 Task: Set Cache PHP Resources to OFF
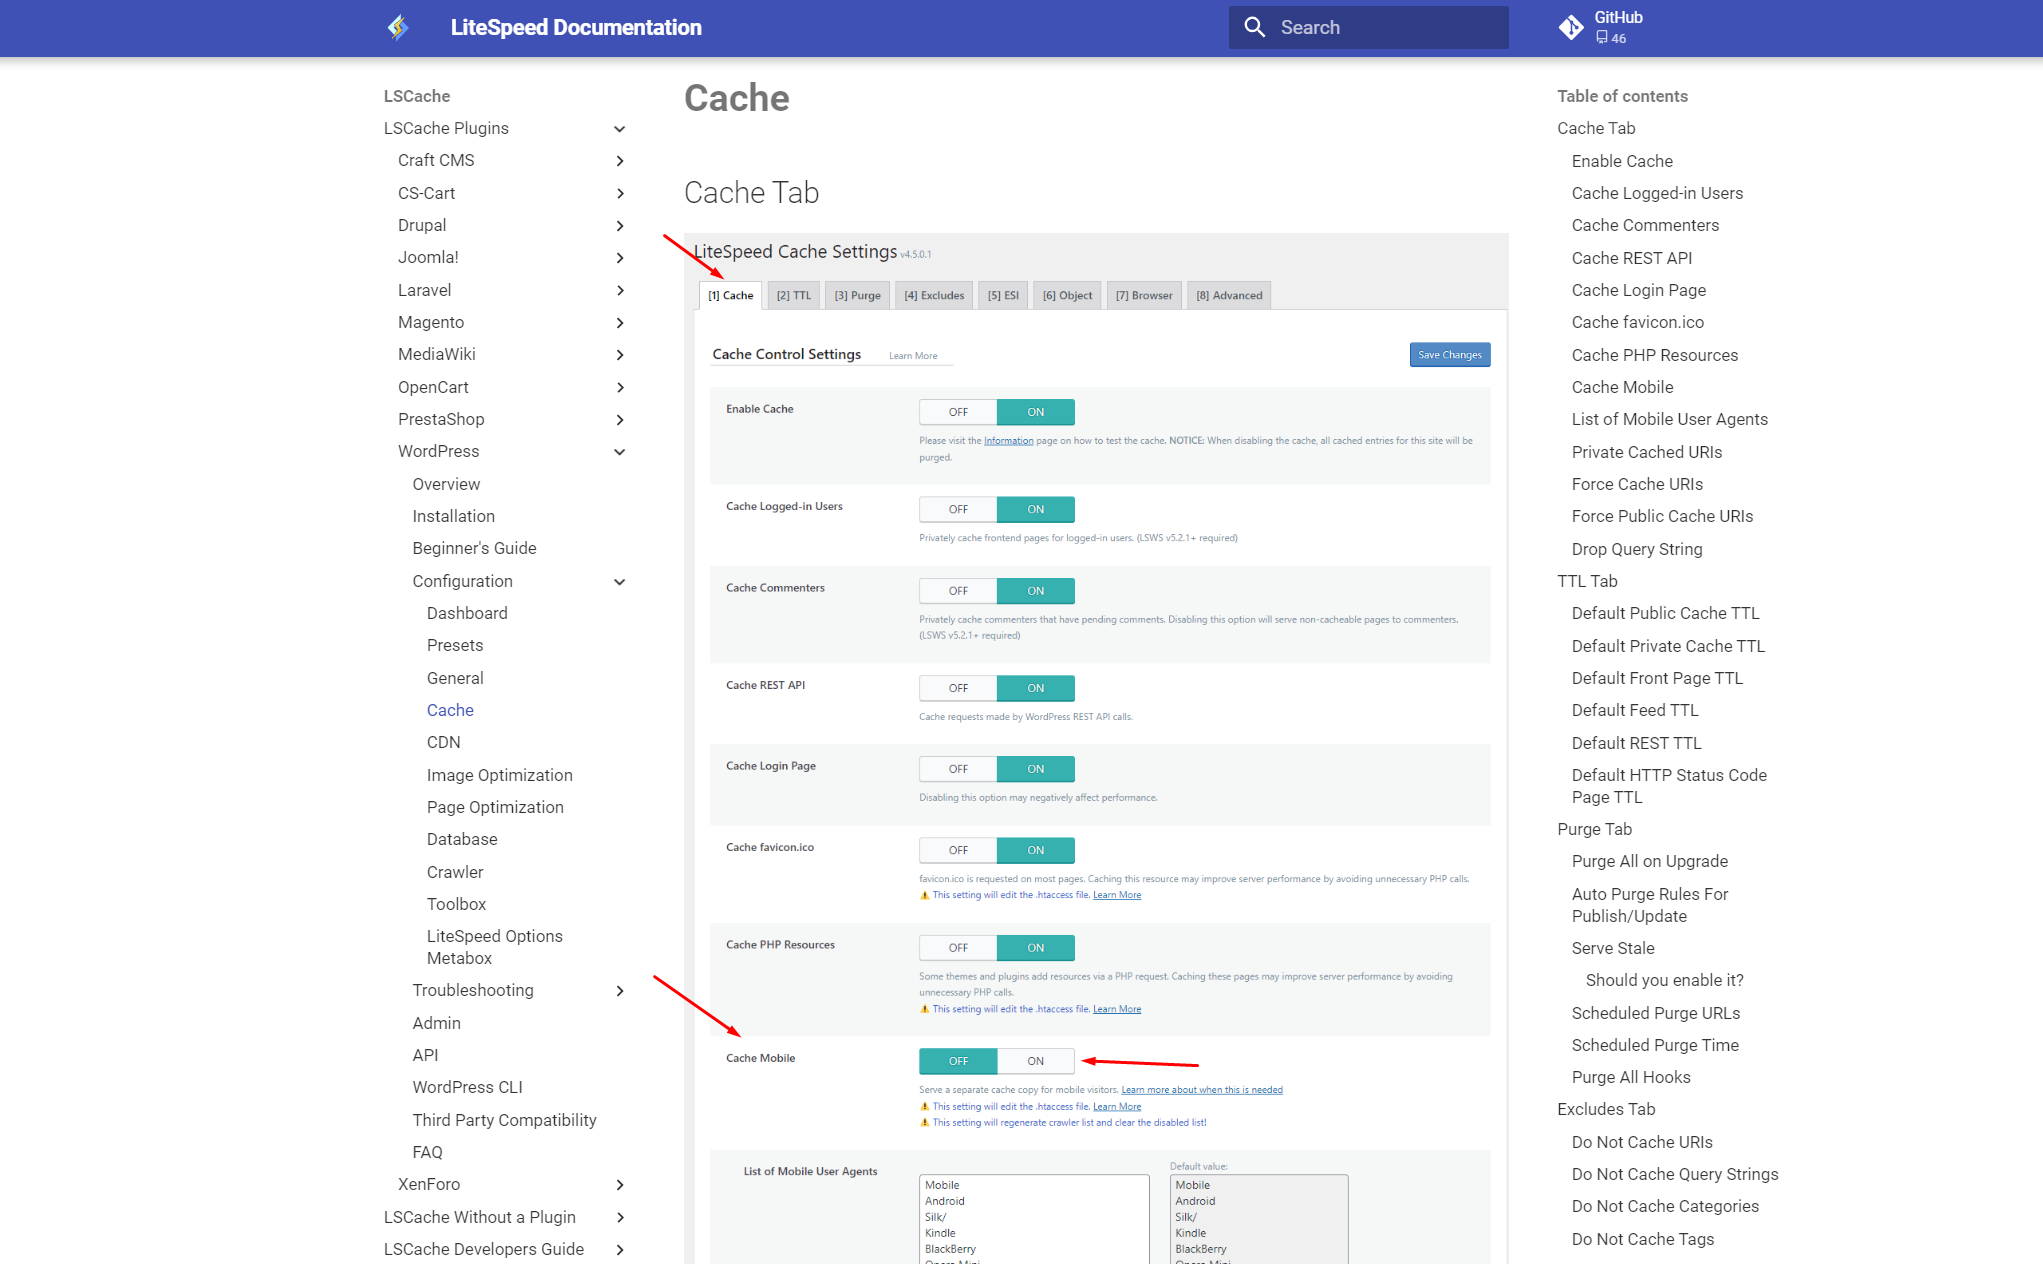(x=958, y=948)
